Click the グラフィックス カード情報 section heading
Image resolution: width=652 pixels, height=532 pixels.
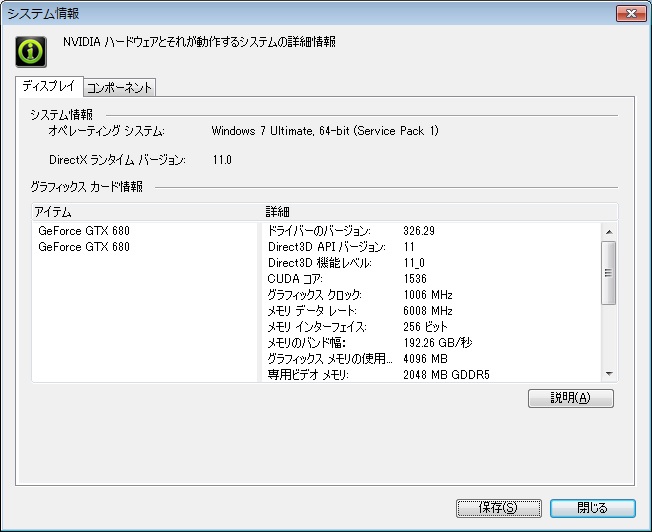pos(86,187)
